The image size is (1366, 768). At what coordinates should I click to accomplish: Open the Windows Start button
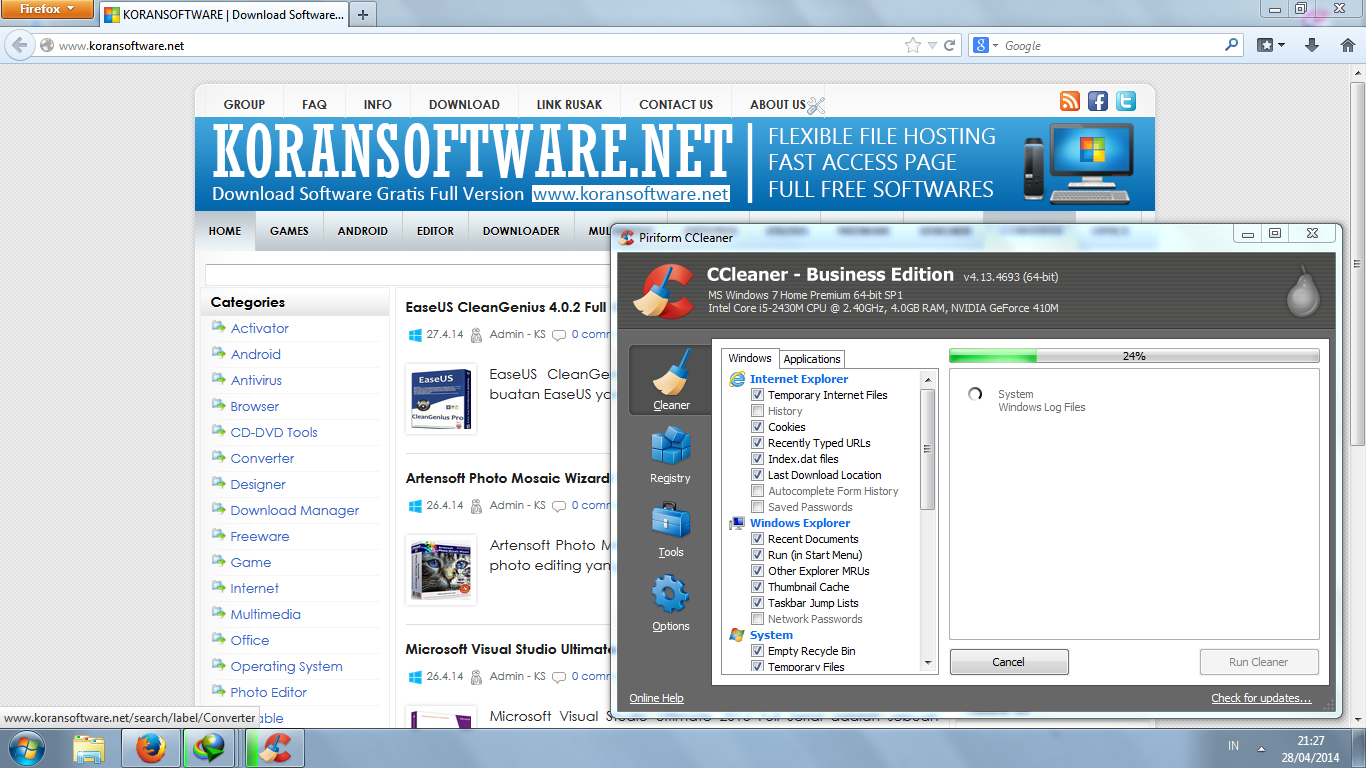tap(25, 748)
